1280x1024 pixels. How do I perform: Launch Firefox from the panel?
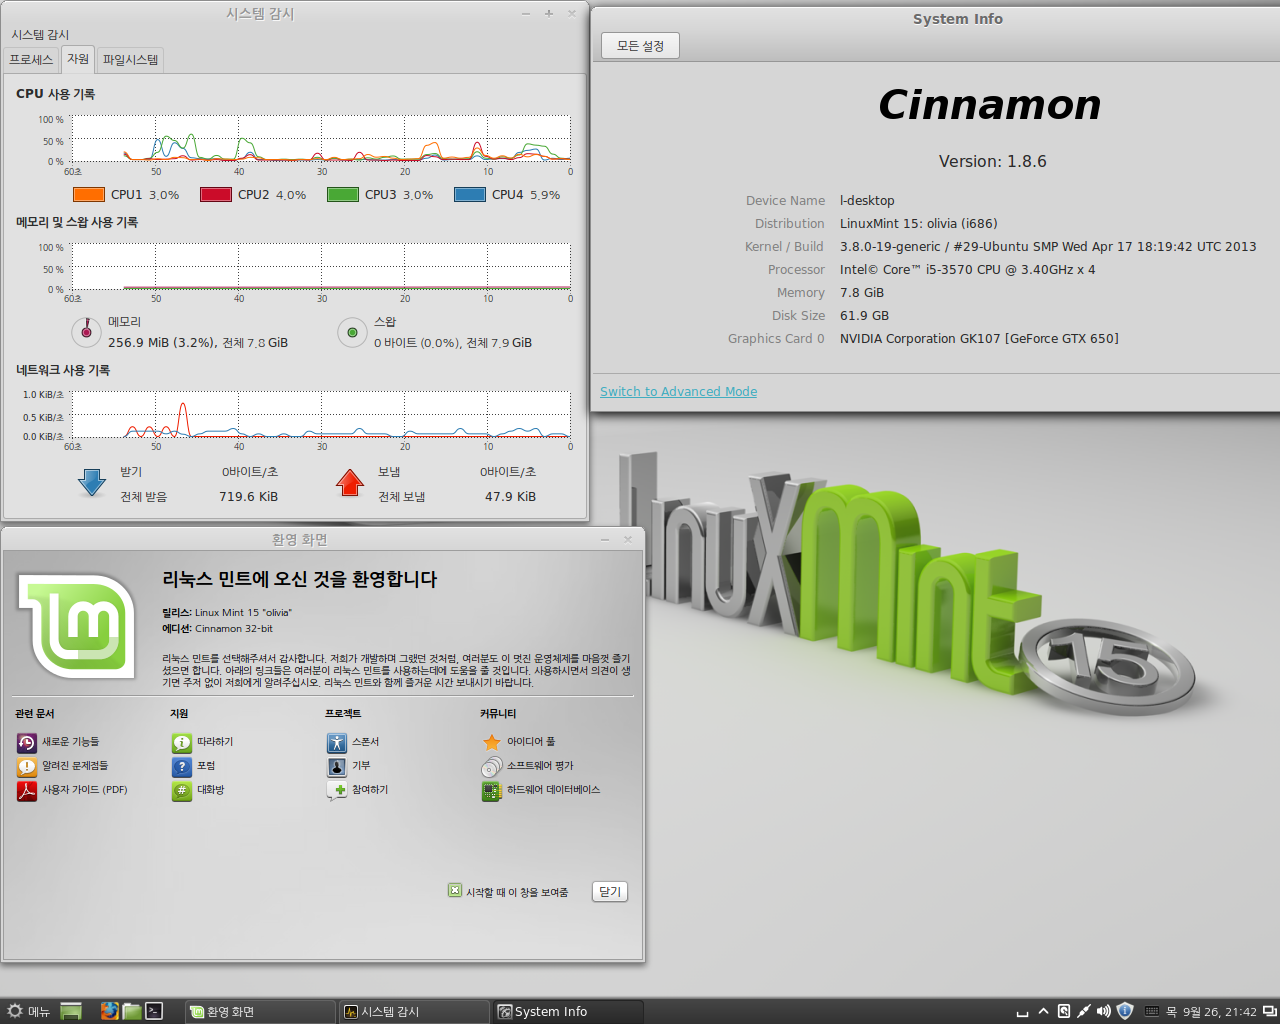pos(109,1011)
